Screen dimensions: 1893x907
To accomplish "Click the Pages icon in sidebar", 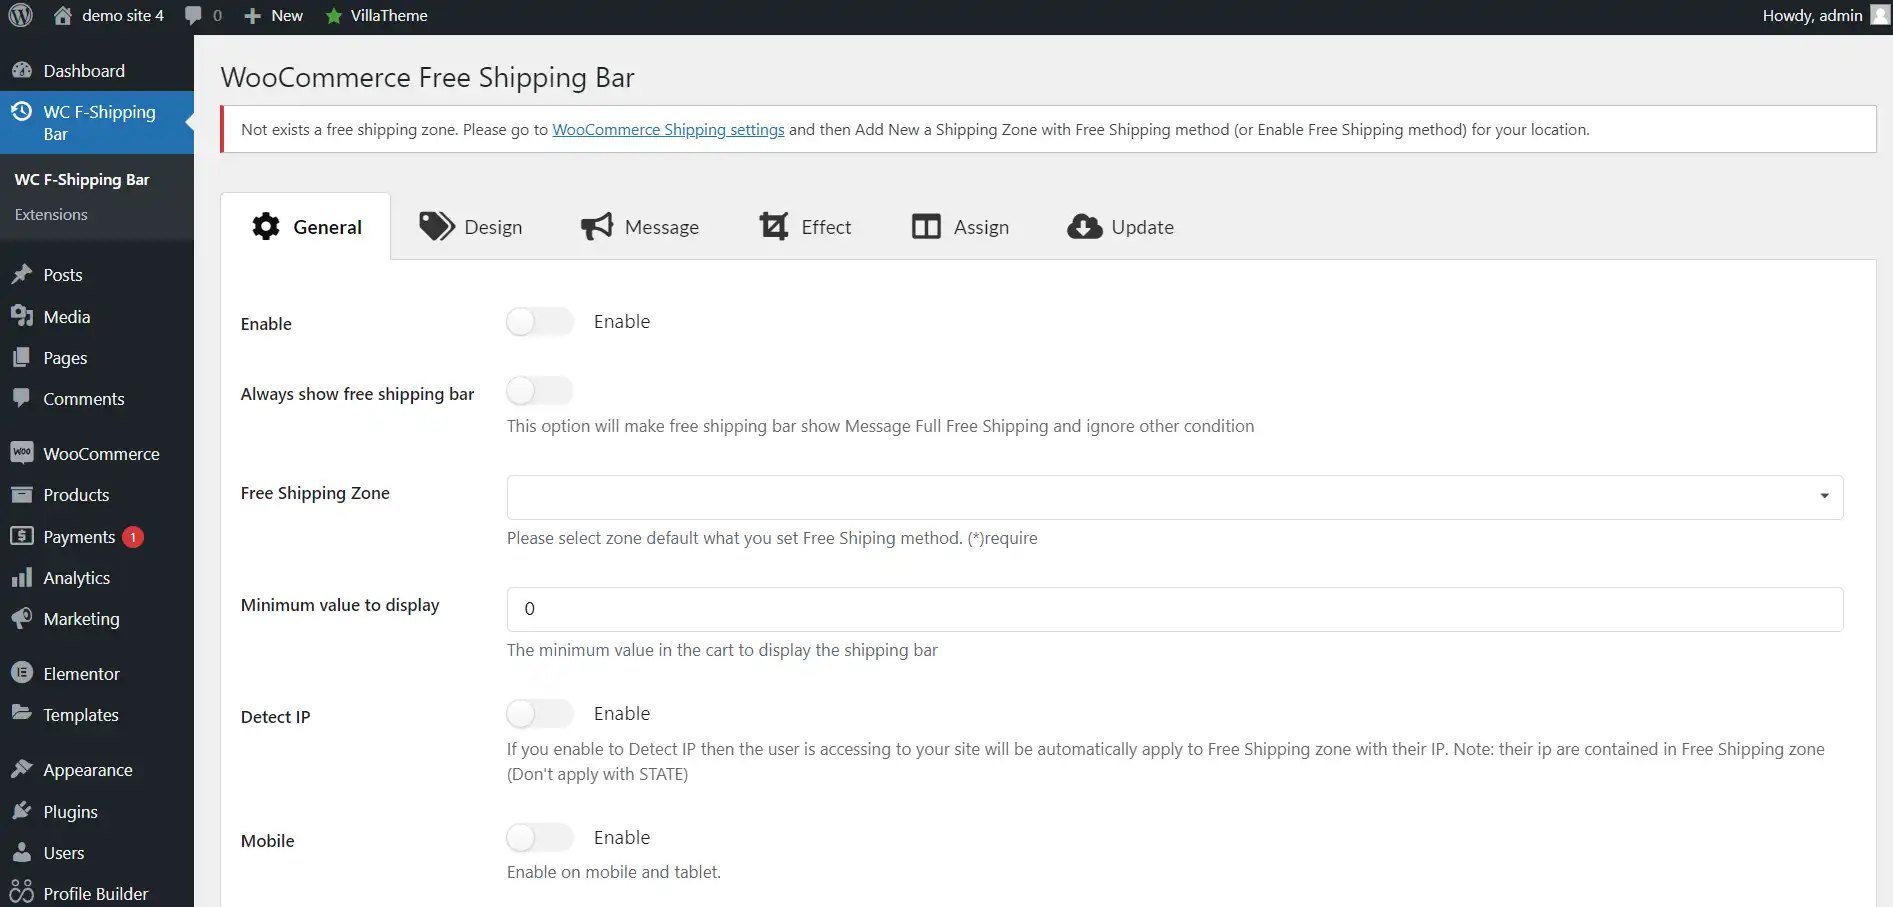I will point(22,357).
